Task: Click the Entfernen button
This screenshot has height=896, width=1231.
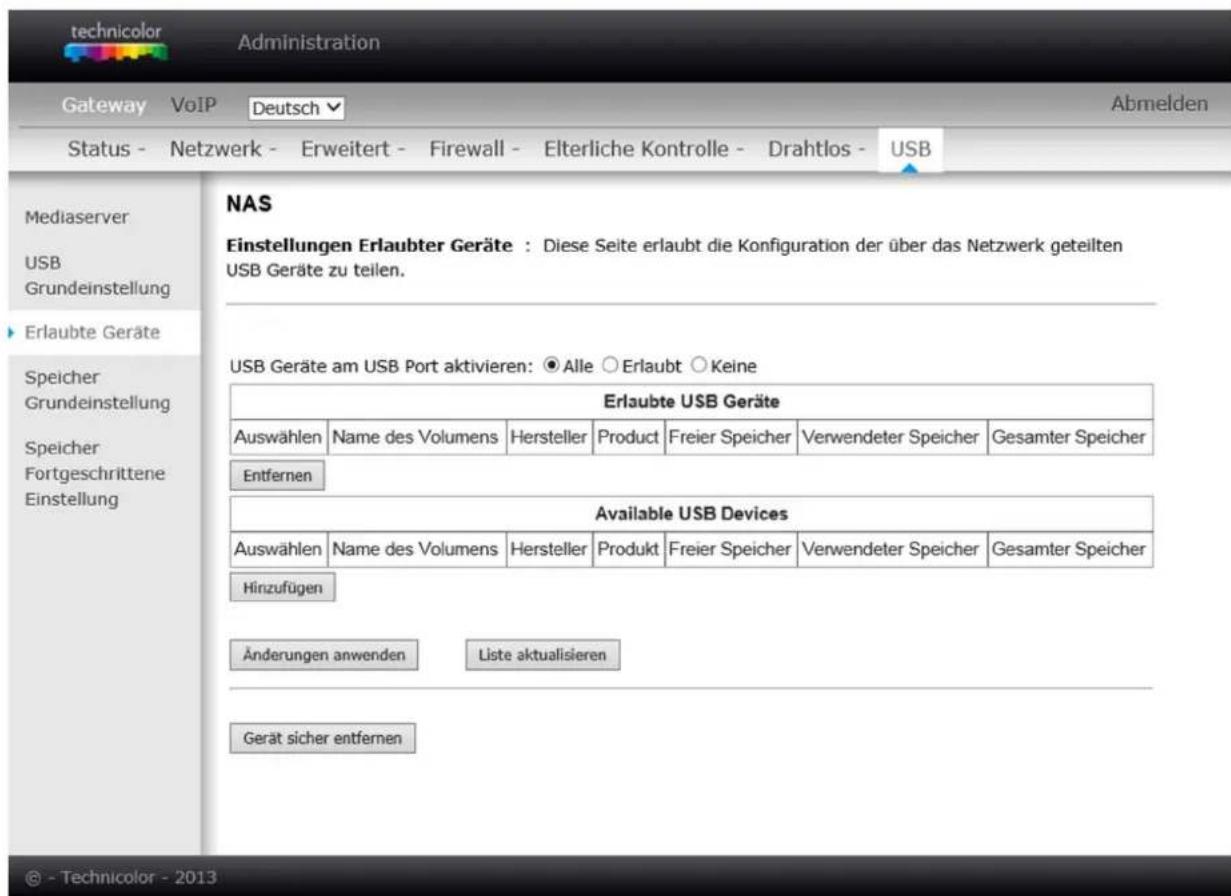Action: 278,476
